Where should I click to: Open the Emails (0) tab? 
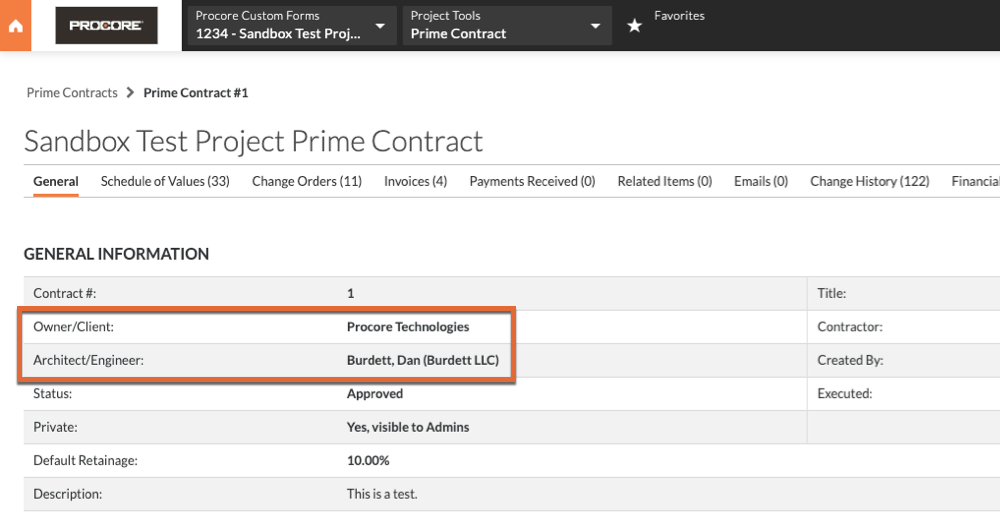tap(761, 182)
